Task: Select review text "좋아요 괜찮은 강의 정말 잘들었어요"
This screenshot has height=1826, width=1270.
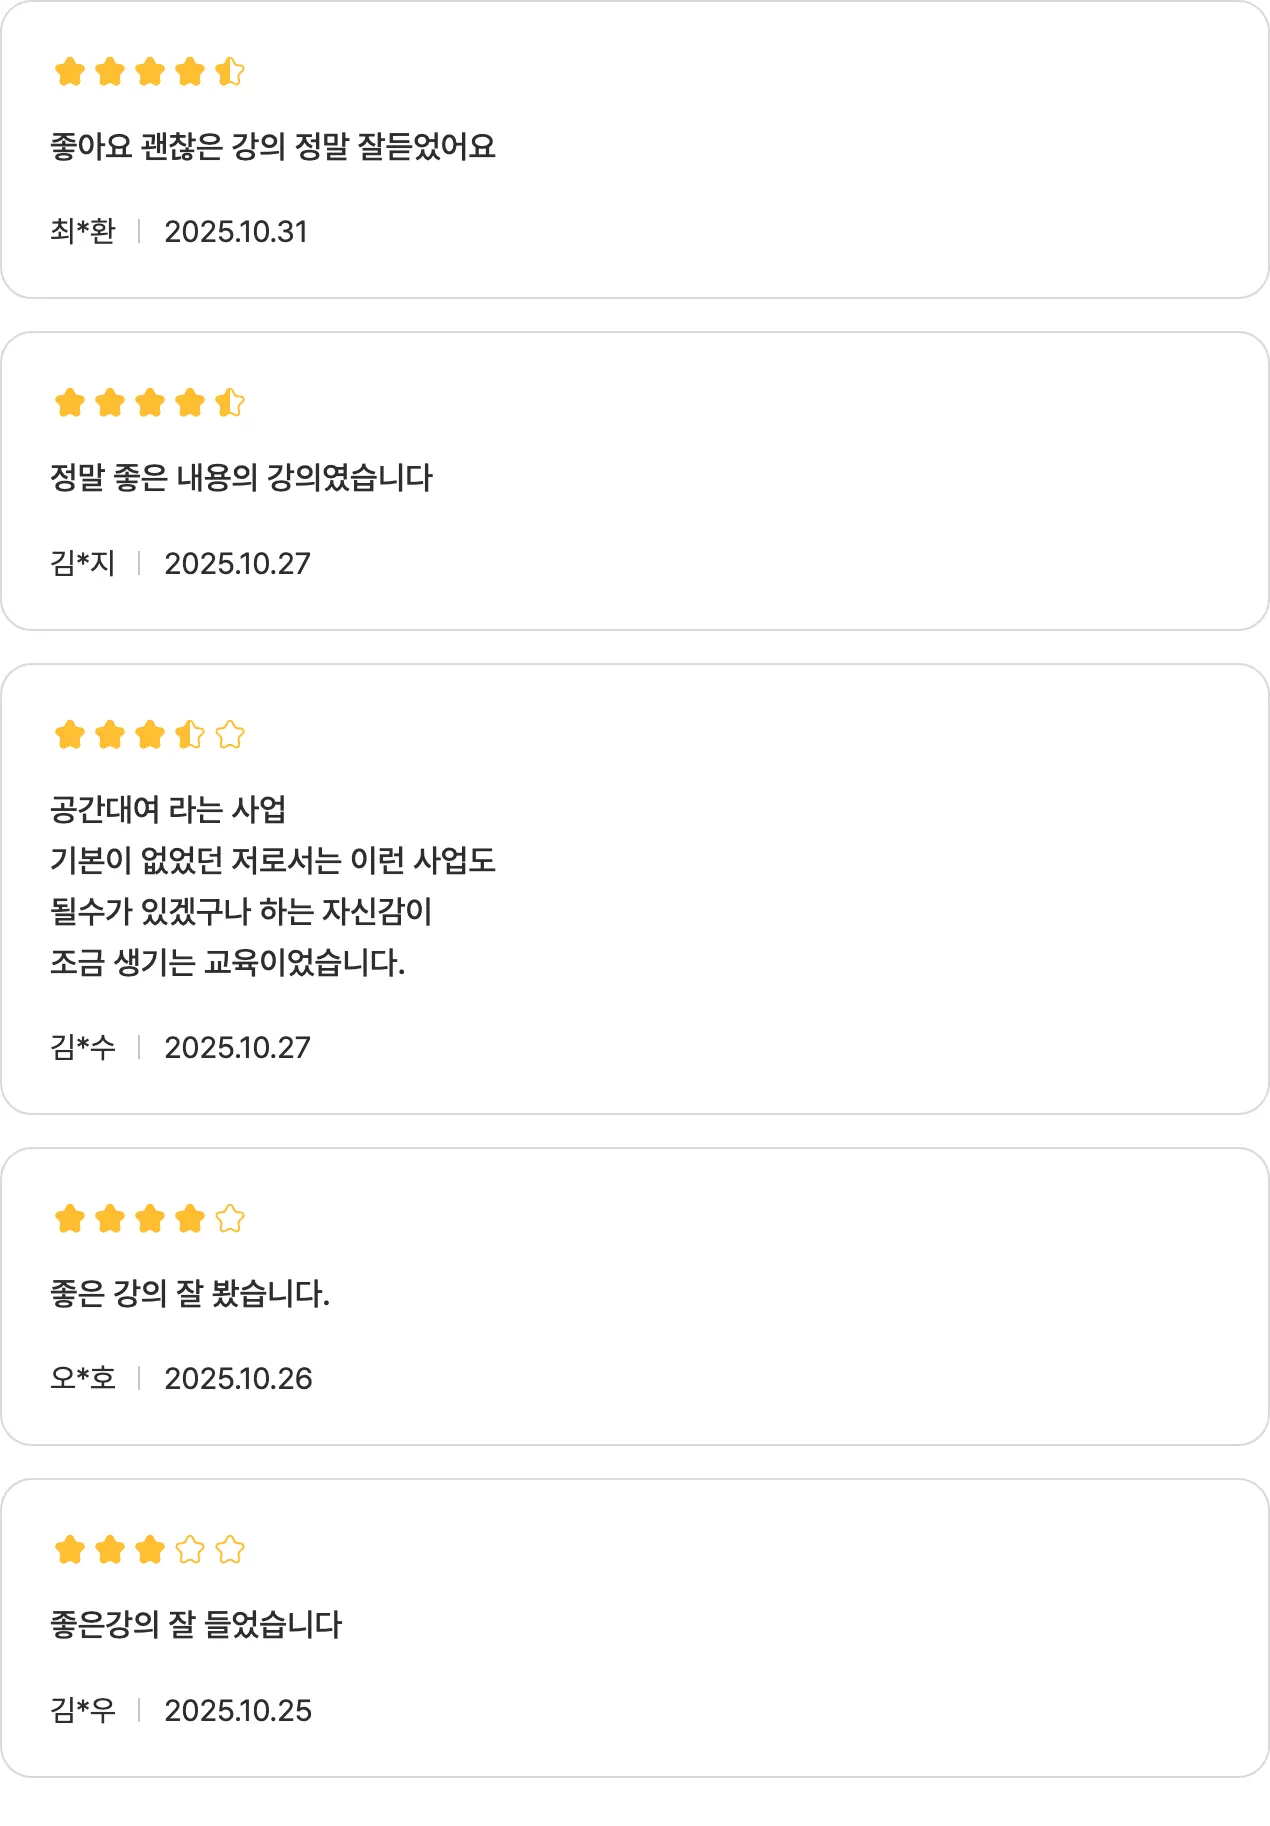Action: pos(273,147)
